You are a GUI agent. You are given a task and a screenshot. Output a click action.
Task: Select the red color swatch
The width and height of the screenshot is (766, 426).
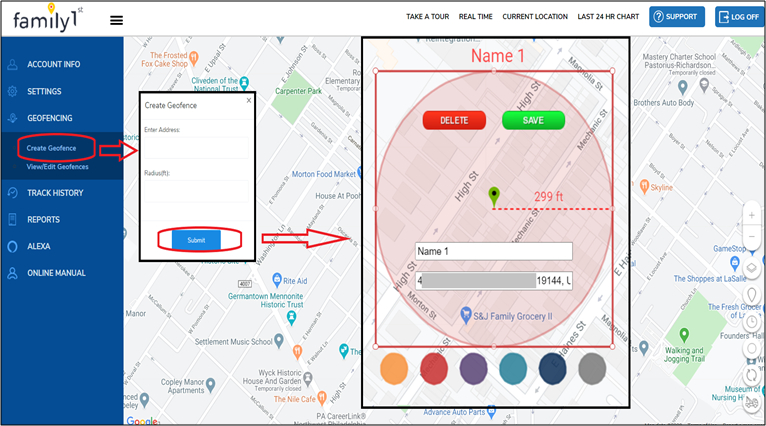434,369
